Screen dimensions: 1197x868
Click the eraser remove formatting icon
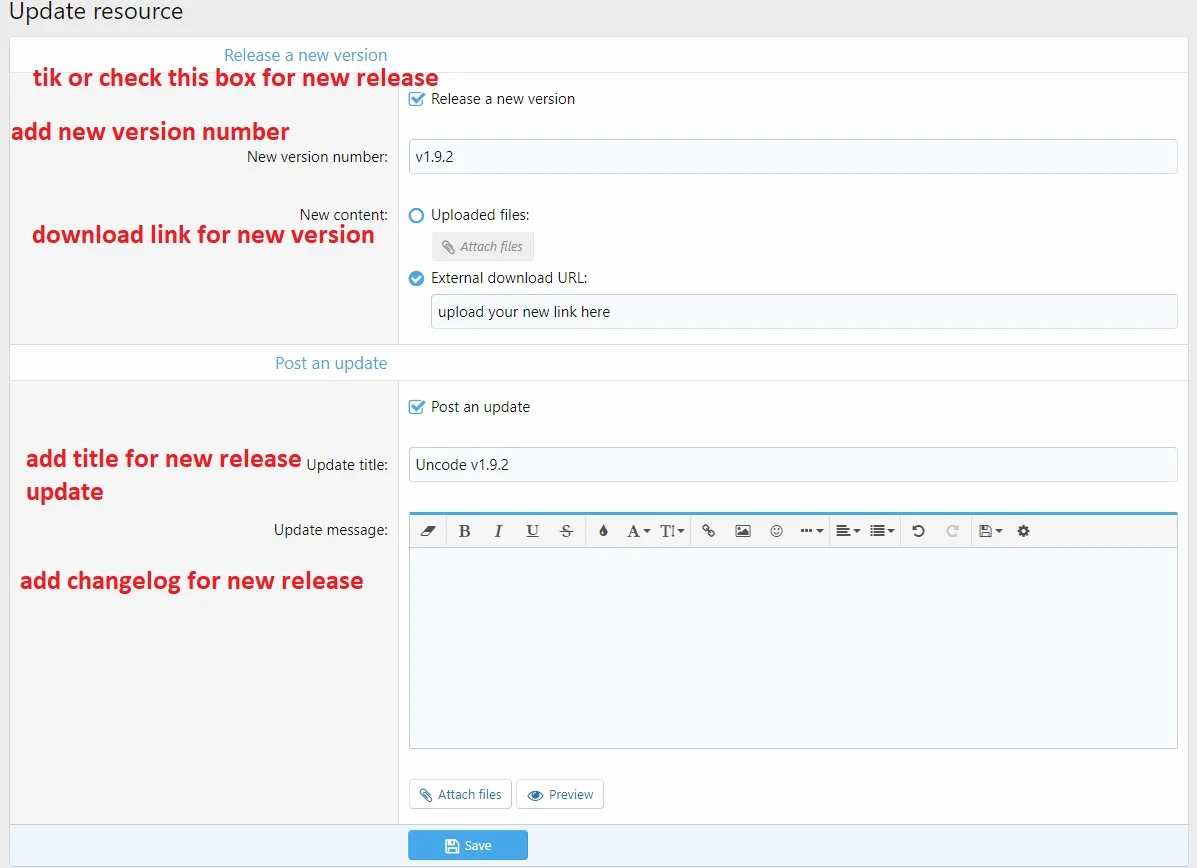(429, 531)
